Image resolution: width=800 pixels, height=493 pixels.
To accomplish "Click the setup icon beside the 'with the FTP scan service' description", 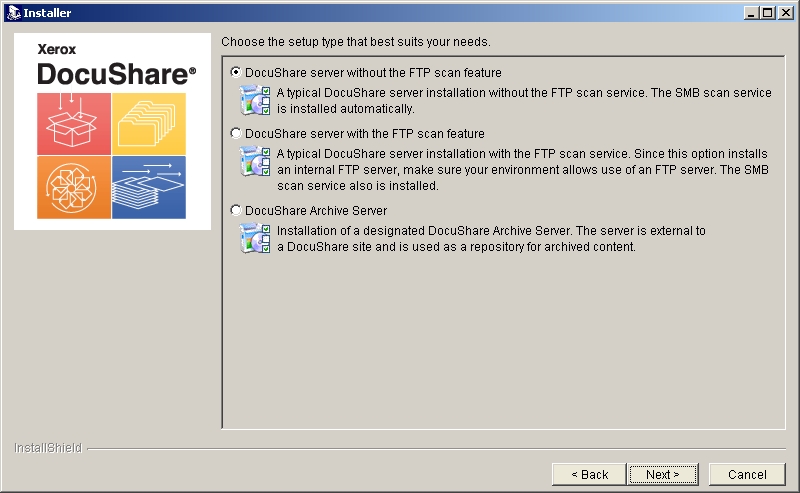I will click(x=255, y=162).
